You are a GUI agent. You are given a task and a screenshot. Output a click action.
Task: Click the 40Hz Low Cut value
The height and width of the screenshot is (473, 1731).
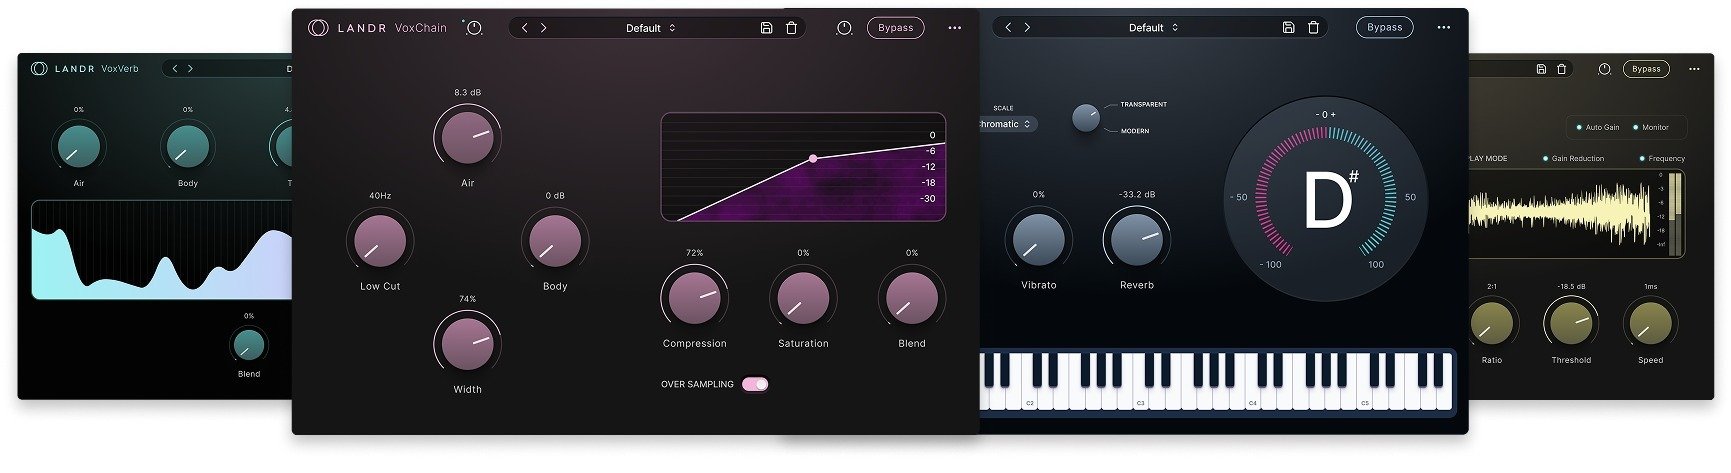[380, 195]
